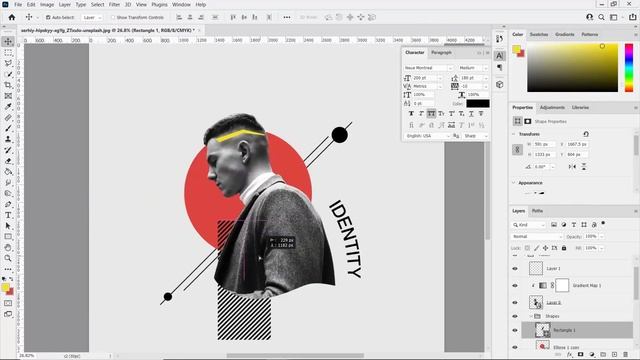Collapse the Transform section
The image size is (640, 360).
(513, 134)
